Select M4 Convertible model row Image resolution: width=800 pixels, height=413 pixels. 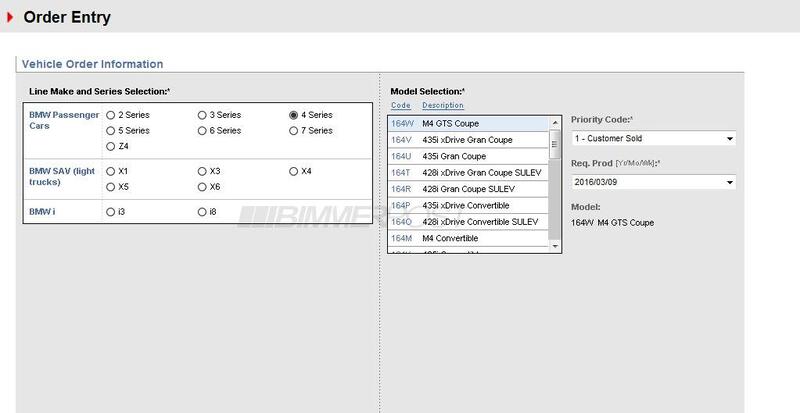468,238
